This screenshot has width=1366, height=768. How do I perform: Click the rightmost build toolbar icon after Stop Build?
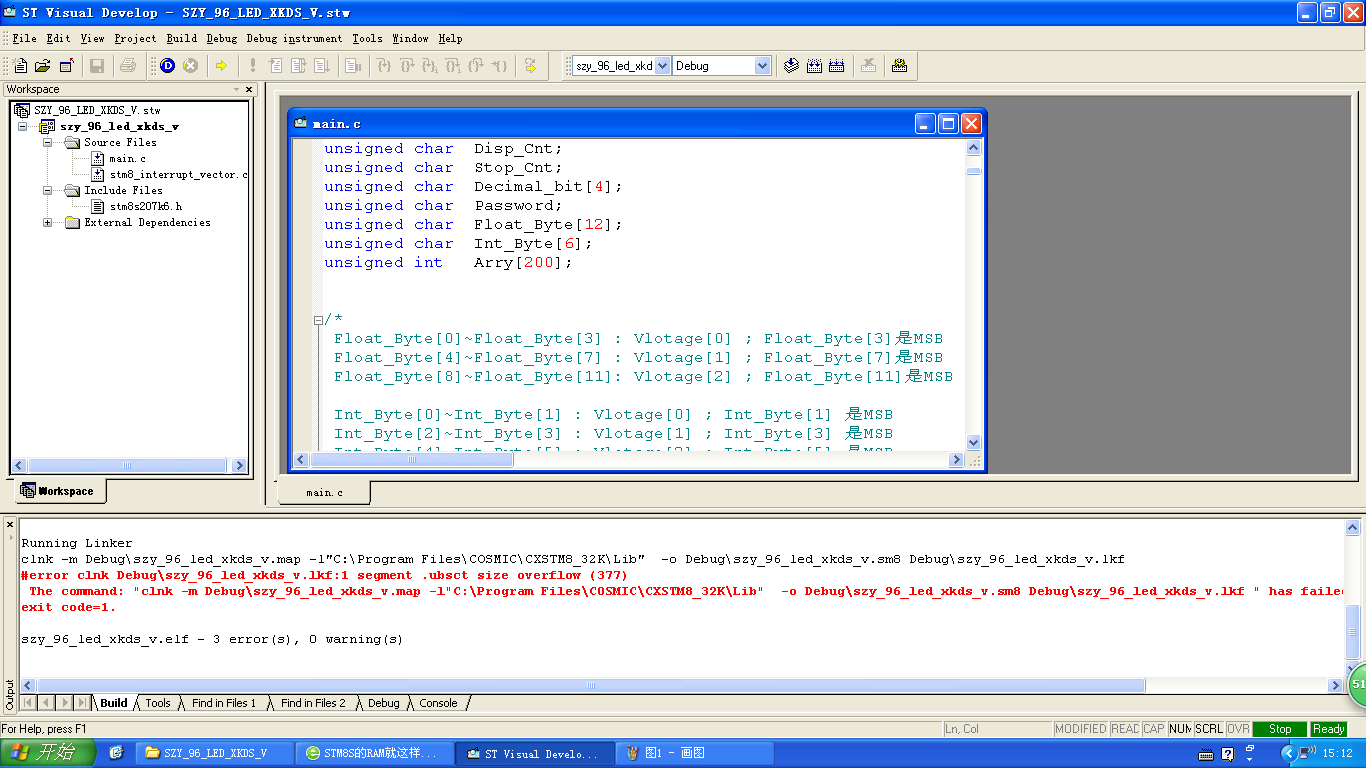[899, 66]
